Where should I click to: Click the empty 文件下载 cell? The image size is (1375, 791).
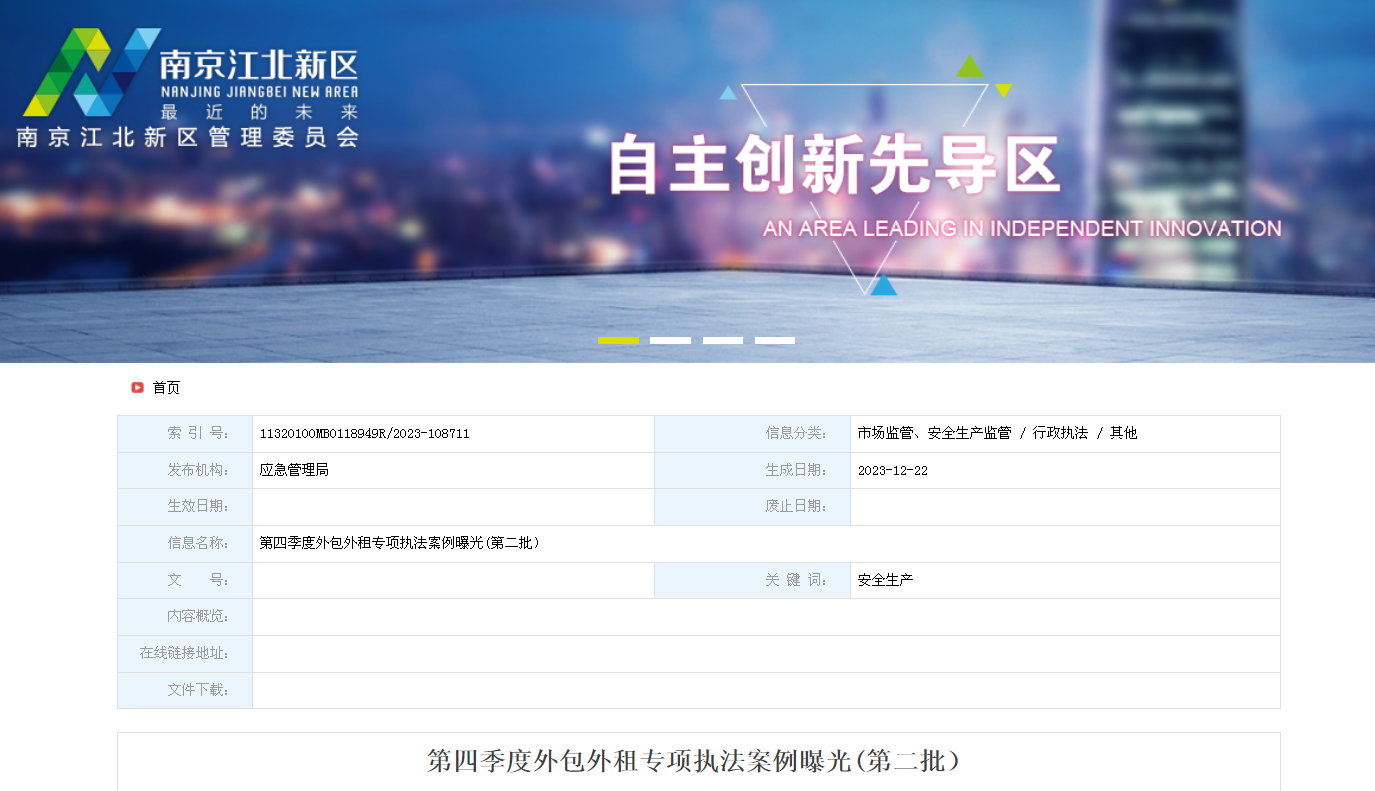(766, 690)
